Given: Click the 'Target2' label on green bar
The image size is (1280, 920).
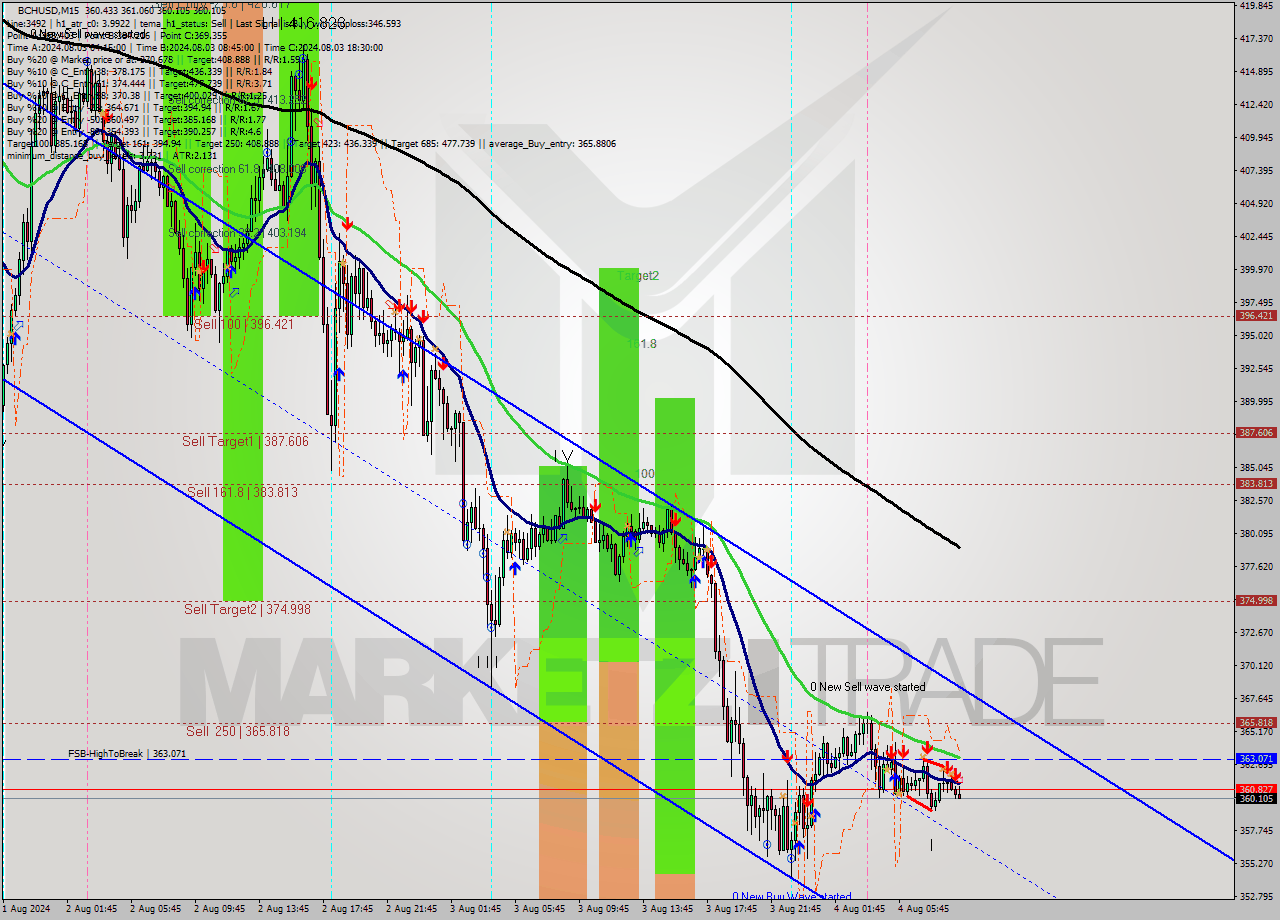Looking at the screenshot, I should [638, 275].
